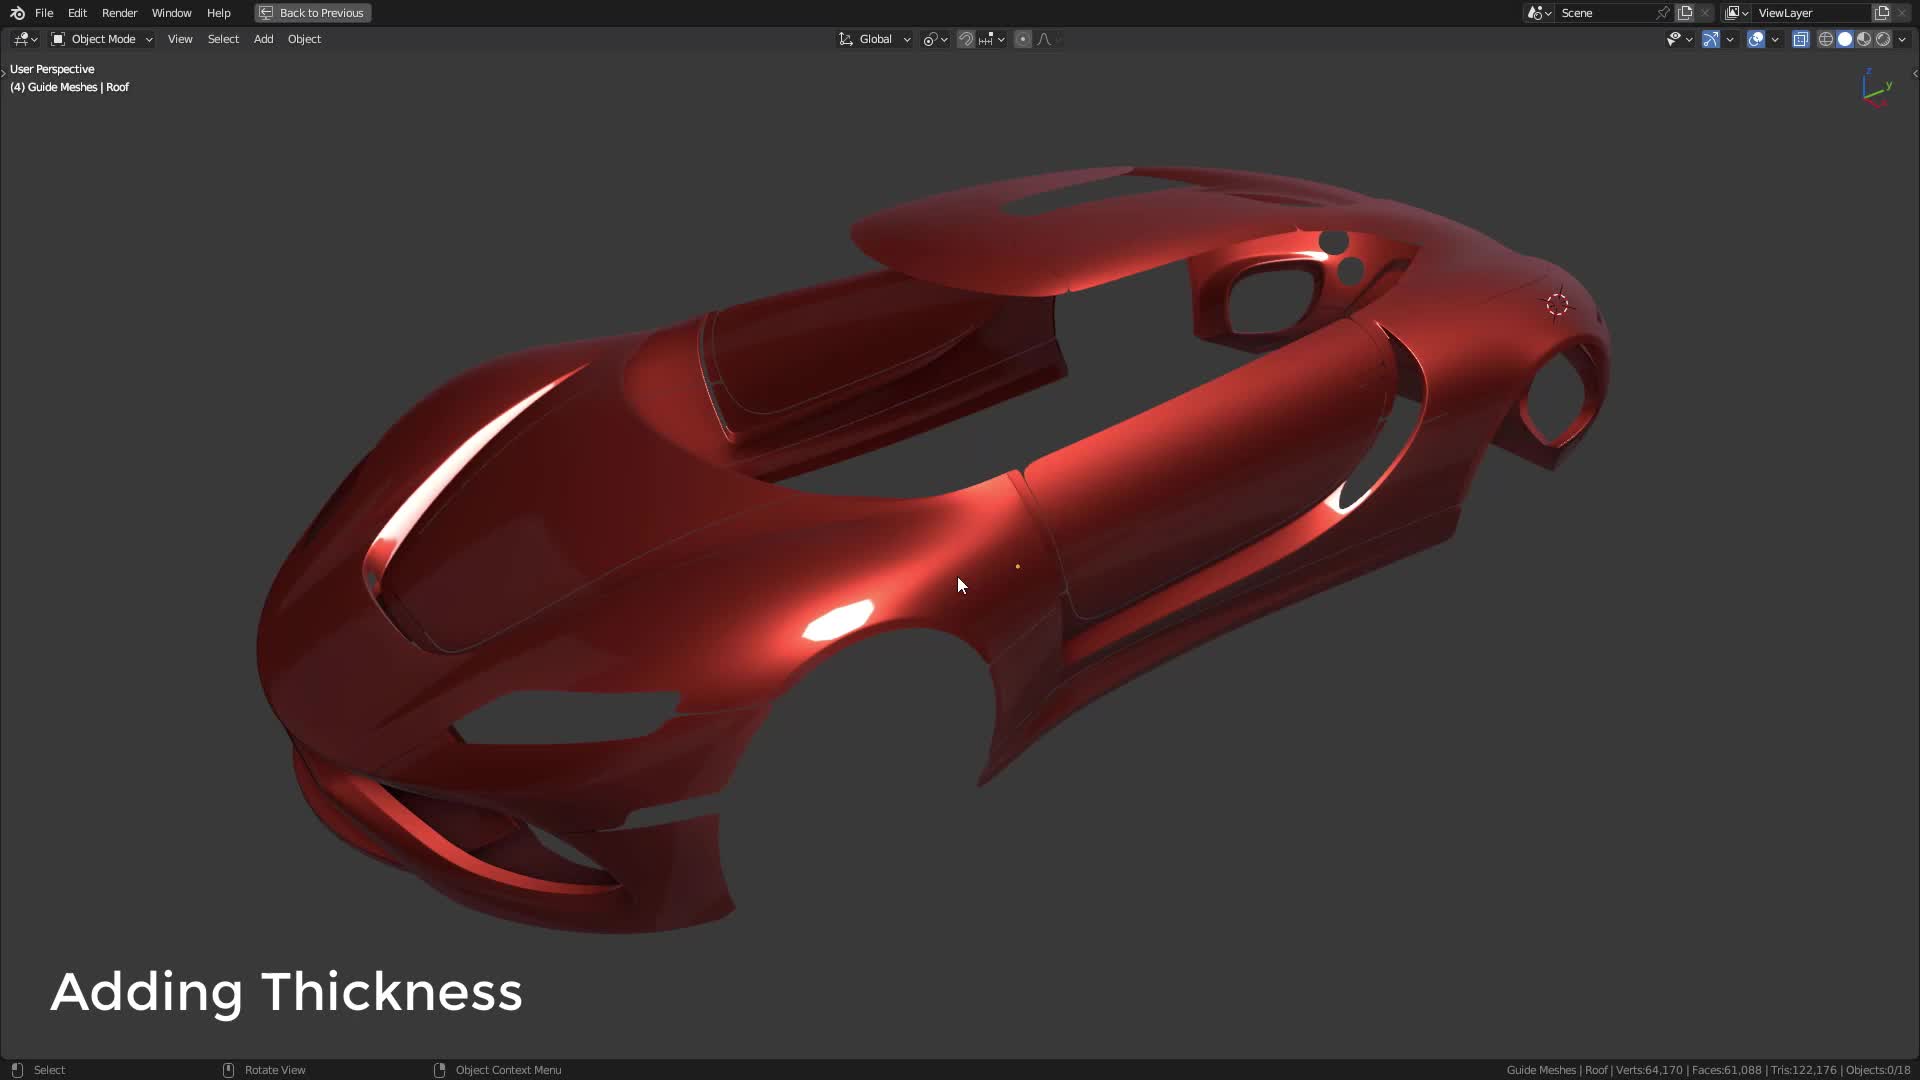Switch to wireframe shading
This screenshot has width=1920, height=1080.
(1826, 39)
